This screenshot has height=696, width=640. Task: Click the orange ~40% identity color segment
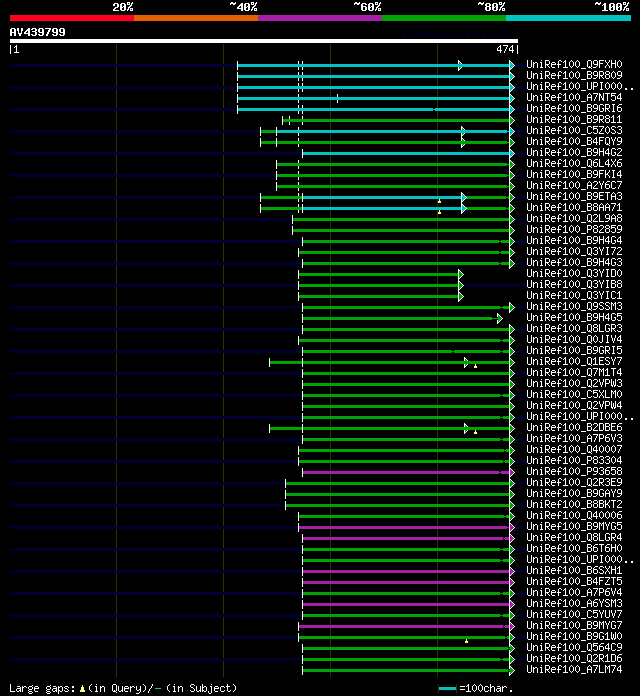coord(196,18)
